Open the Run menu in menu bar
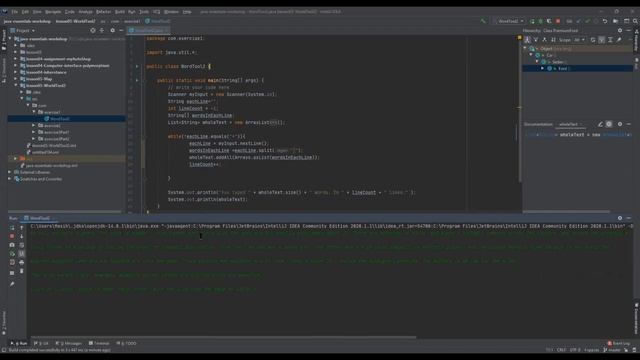Screen dimensions: 640x360 point(131,12)
